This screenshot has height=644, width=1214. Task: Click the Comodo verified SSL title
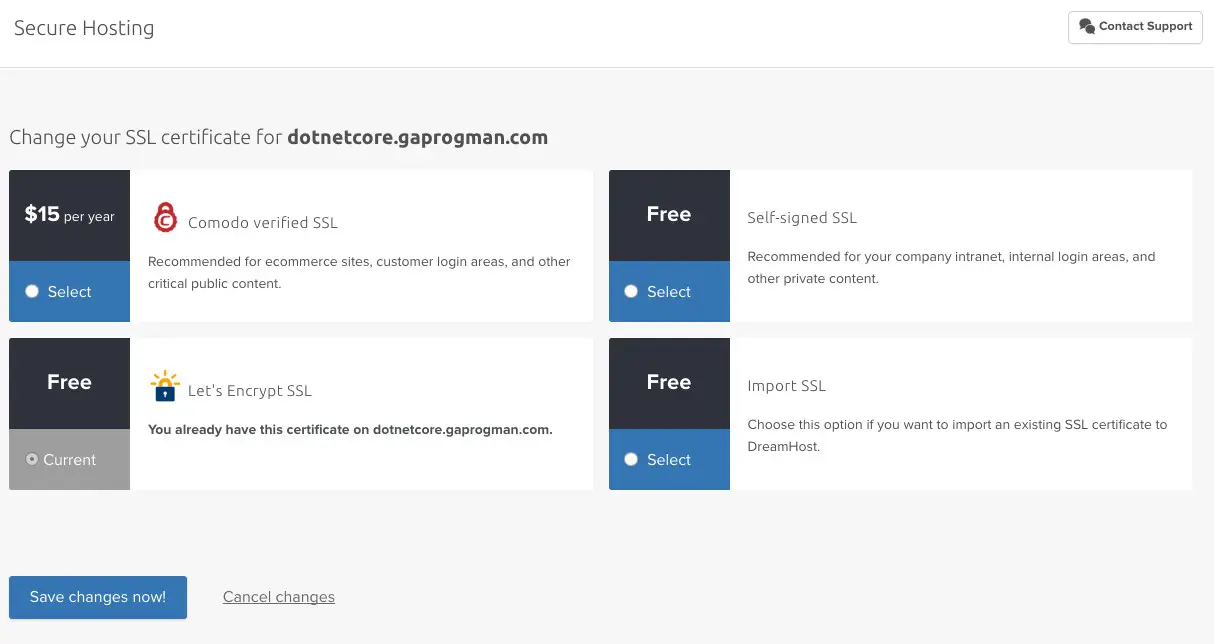tap(263, 223)
